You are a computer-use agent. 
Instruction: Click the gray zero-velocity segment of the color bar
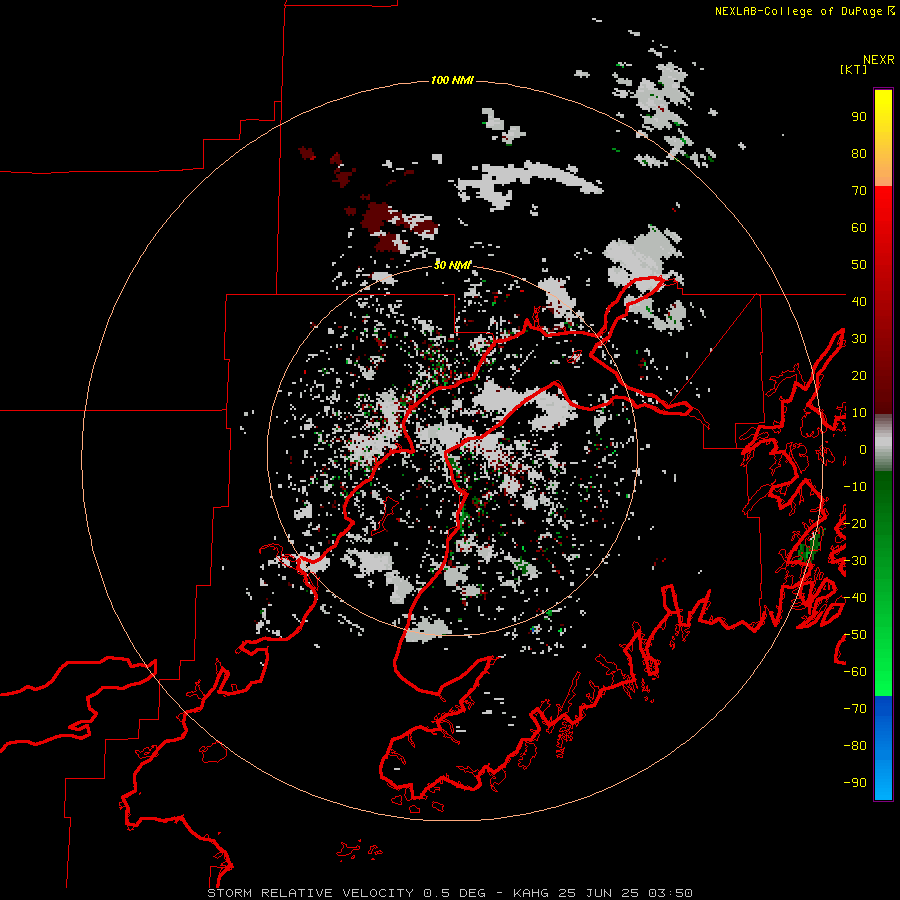pyautogui.click(x=883, y=443)
